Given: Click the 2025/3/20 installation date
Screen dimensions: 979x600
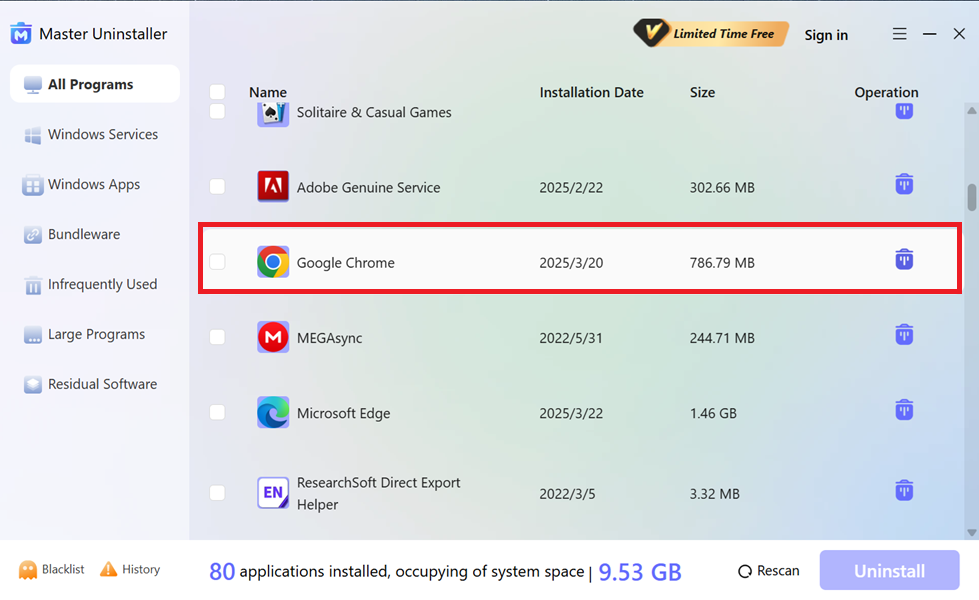Looking at the screenshot, I should 571,263.
